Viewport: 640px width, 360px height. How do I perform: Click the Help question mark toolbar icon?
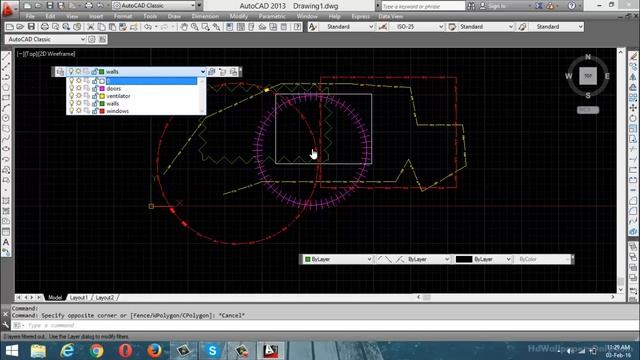pyautogui.click(x=298, y=27)
